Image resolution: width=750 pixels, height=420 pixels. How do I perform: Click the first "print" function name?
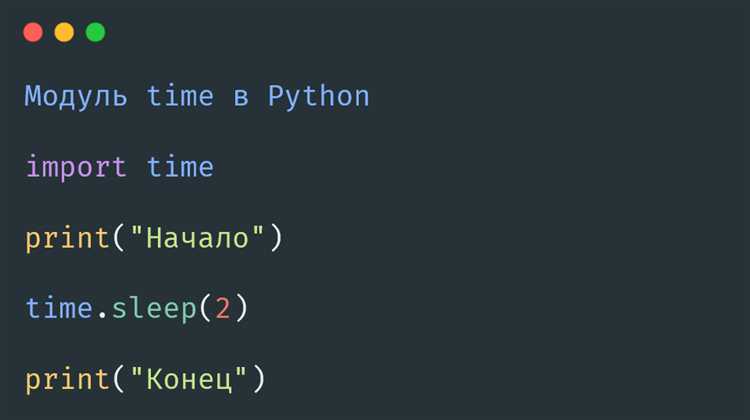coord(67,238)
